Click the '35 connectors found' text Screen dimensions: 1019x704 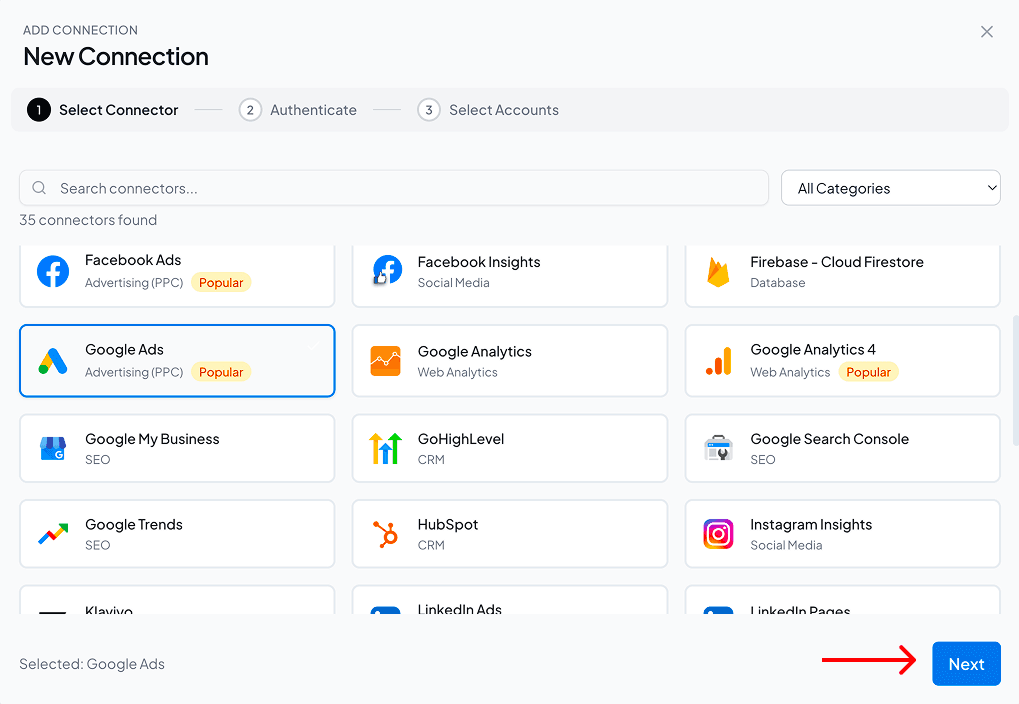[88, 220]
